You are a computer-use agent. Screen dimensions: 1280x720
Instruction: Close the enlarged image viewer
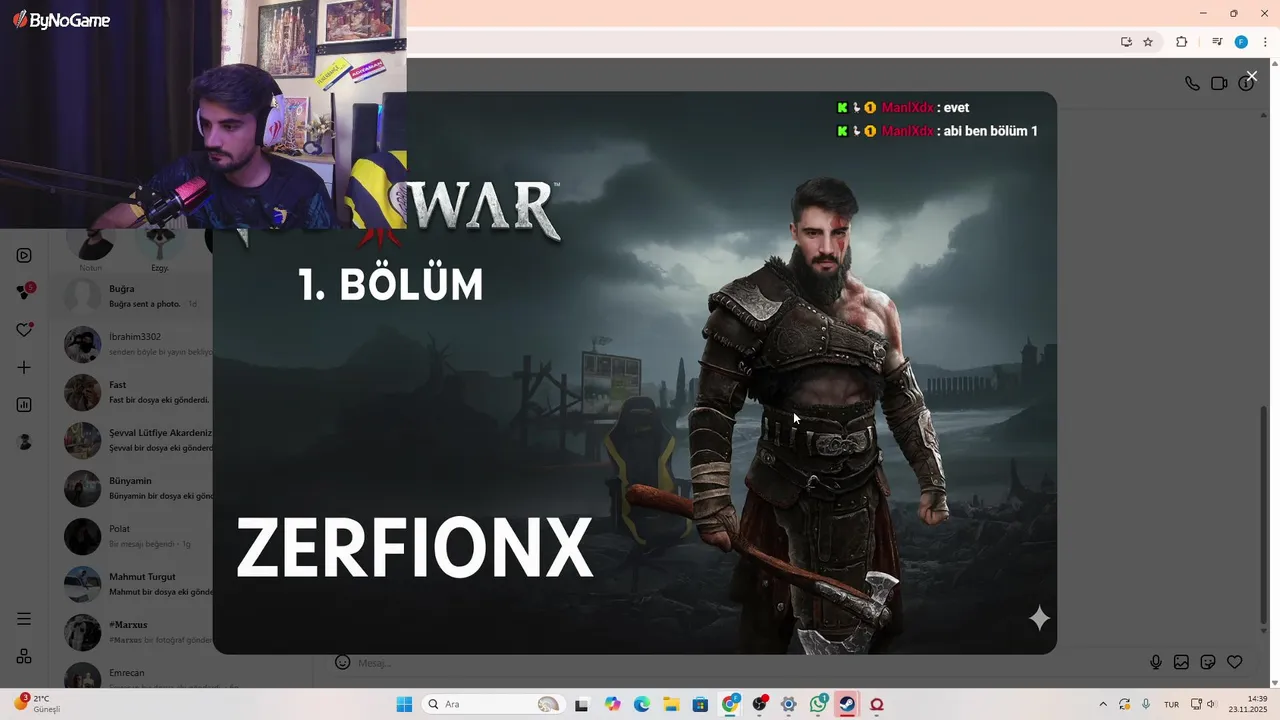1251,76
